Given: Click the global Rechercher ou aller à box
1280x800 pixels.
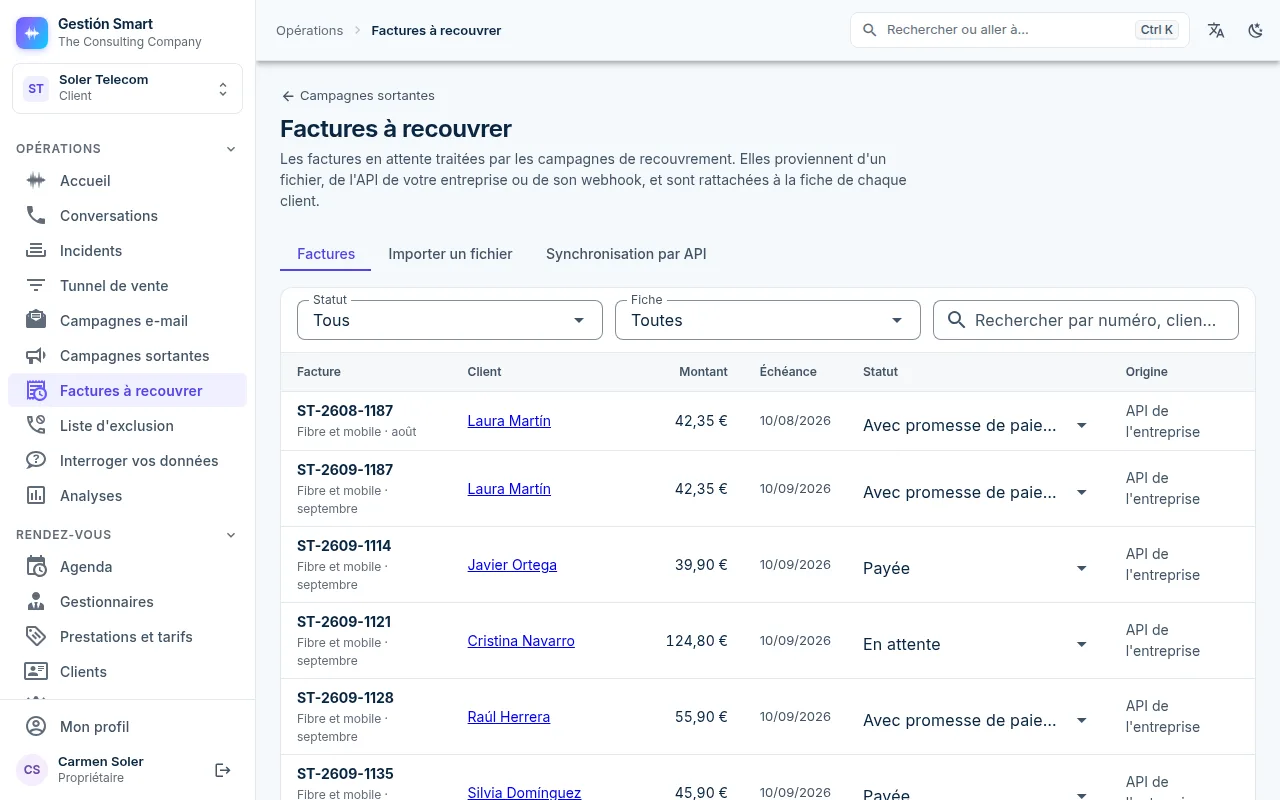Looking at the screenshot, I should coord(1020,30).
